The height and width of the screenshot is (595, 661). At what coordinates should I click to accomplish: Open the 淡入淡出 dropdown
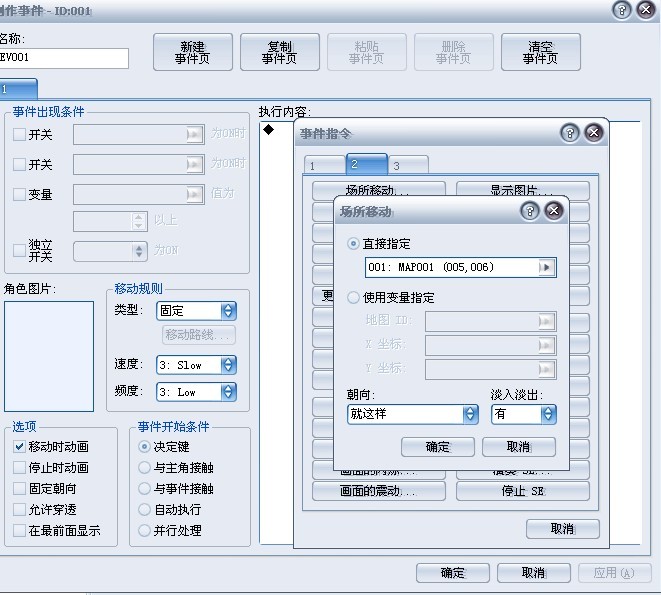523,414
